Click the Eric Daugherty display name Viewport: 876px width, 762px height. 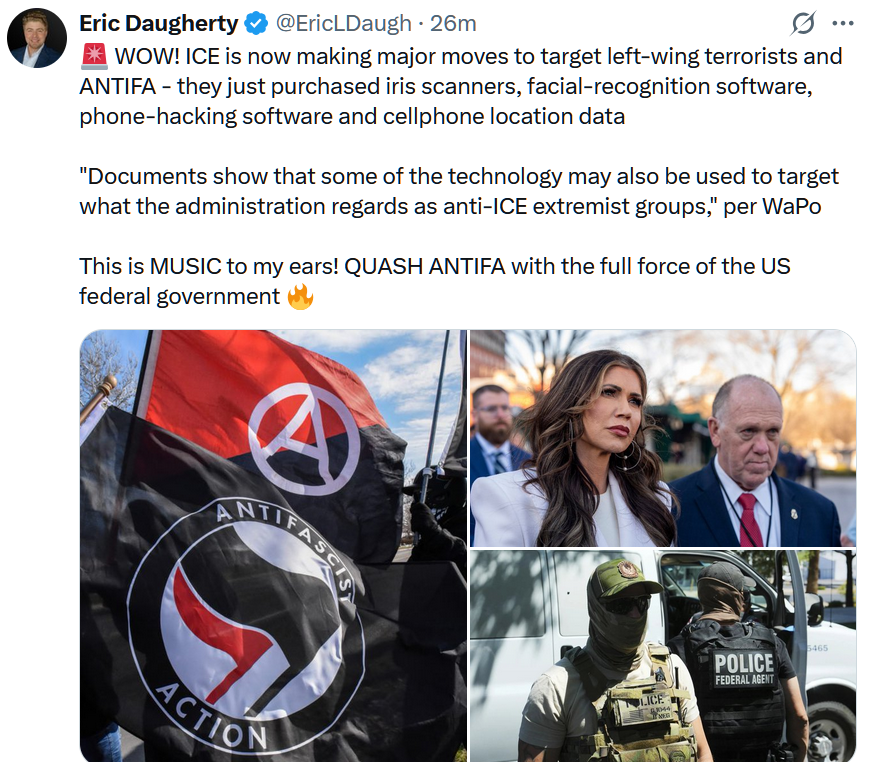(x=159, y=23)
